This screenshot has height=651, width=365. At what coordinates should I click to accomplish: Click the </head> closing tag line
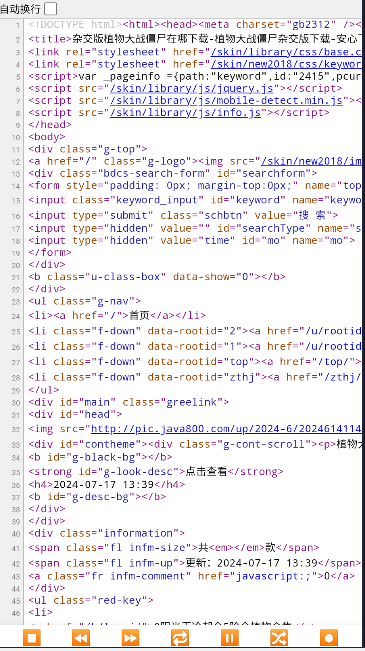tap(50, 125)
